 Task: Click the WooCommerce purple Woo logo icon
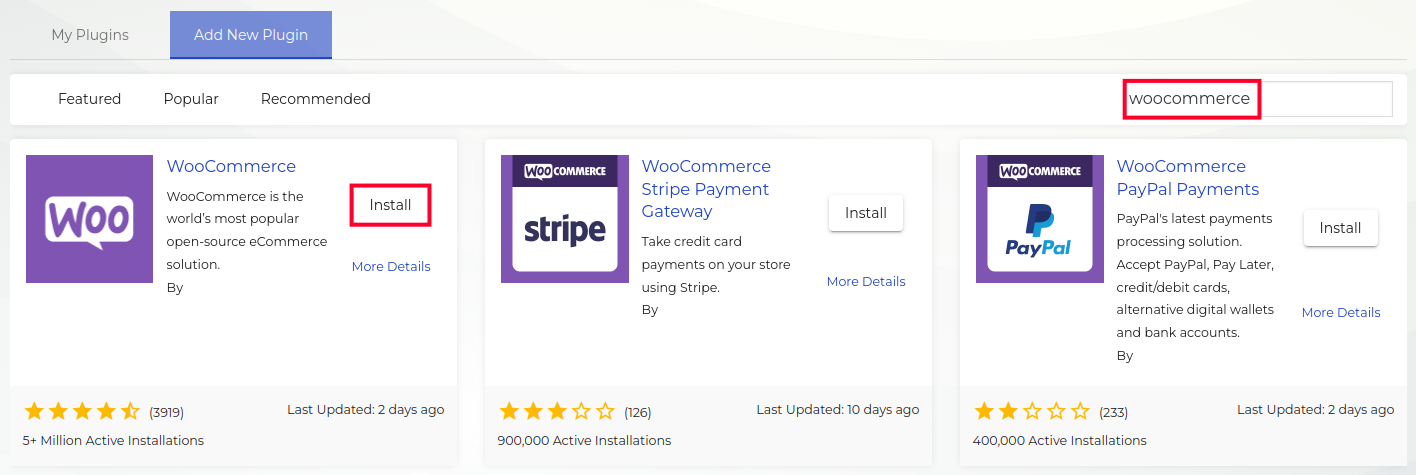89,219
